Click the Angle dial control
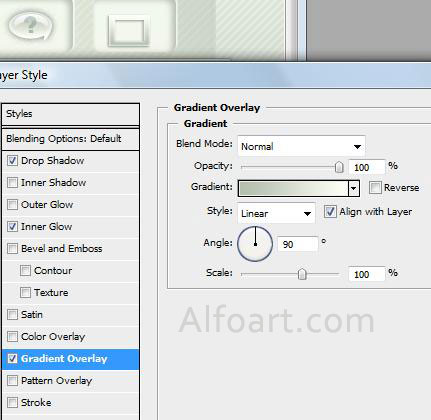 [255, 244]
